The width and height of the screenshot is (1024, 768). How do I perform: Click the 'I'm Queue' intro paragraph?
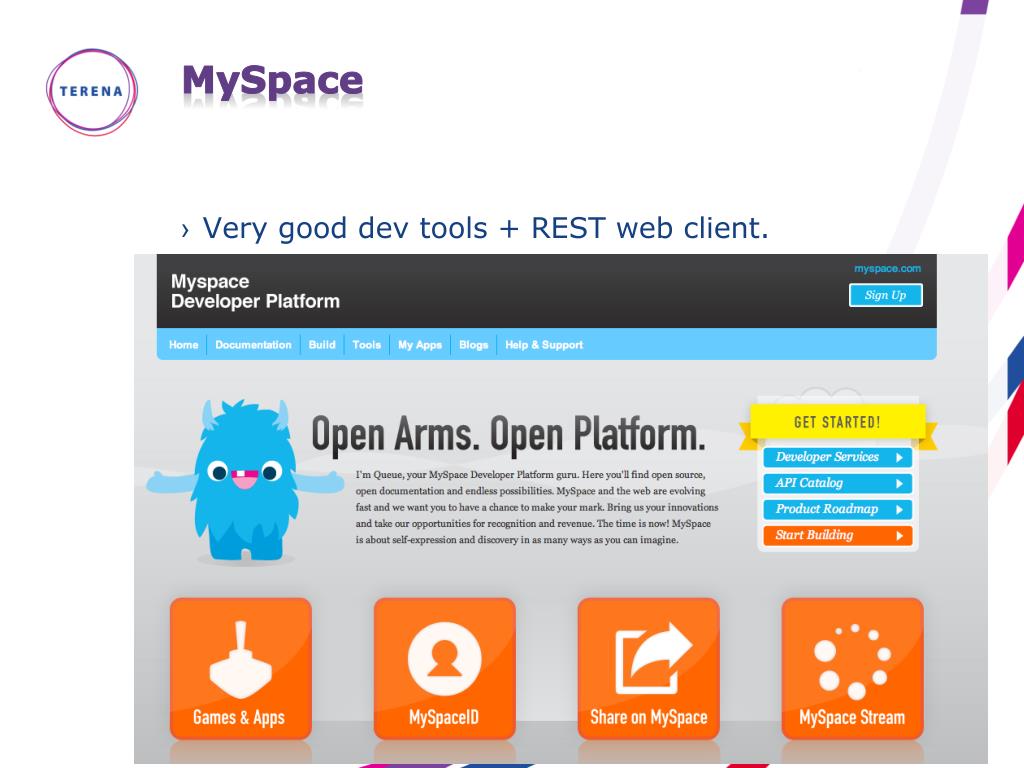[537, 507]
